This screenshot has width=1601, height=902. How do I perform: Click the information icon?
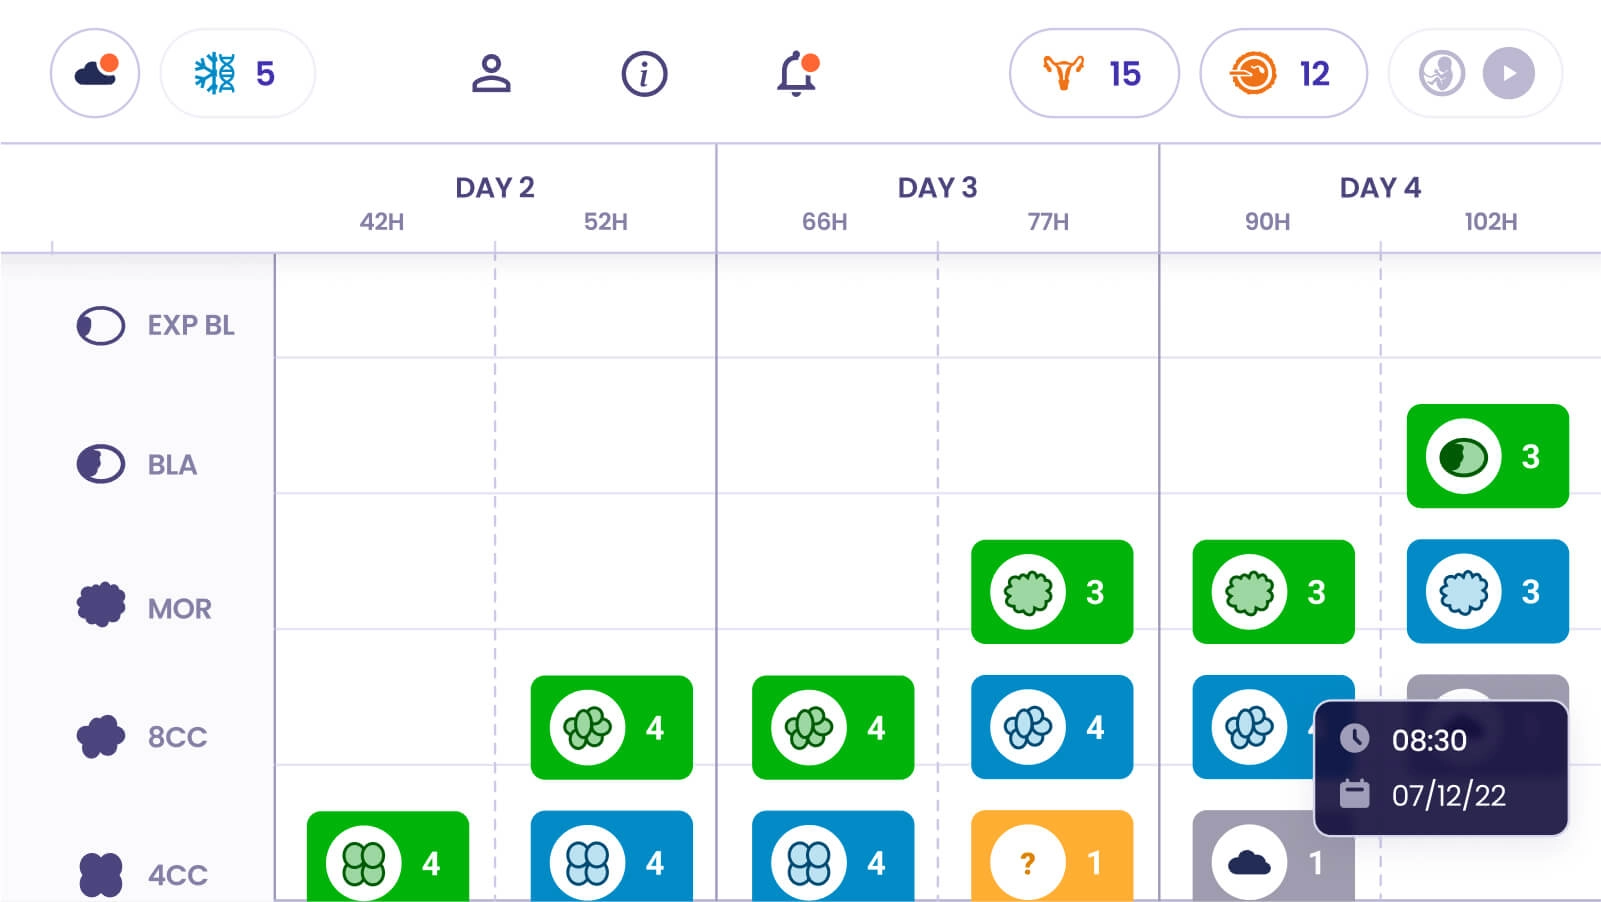tap(644, 74)
